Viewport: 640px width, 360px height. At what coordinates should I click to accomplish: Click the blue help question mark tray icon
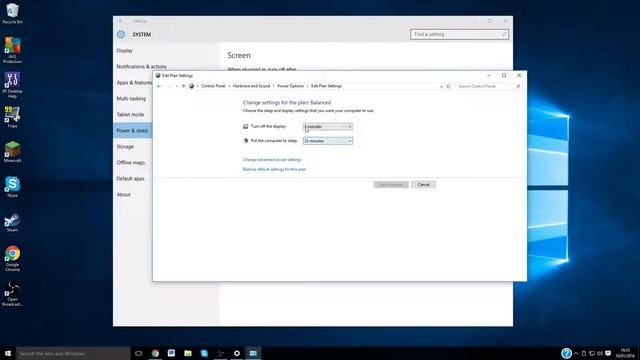[566, 353]
